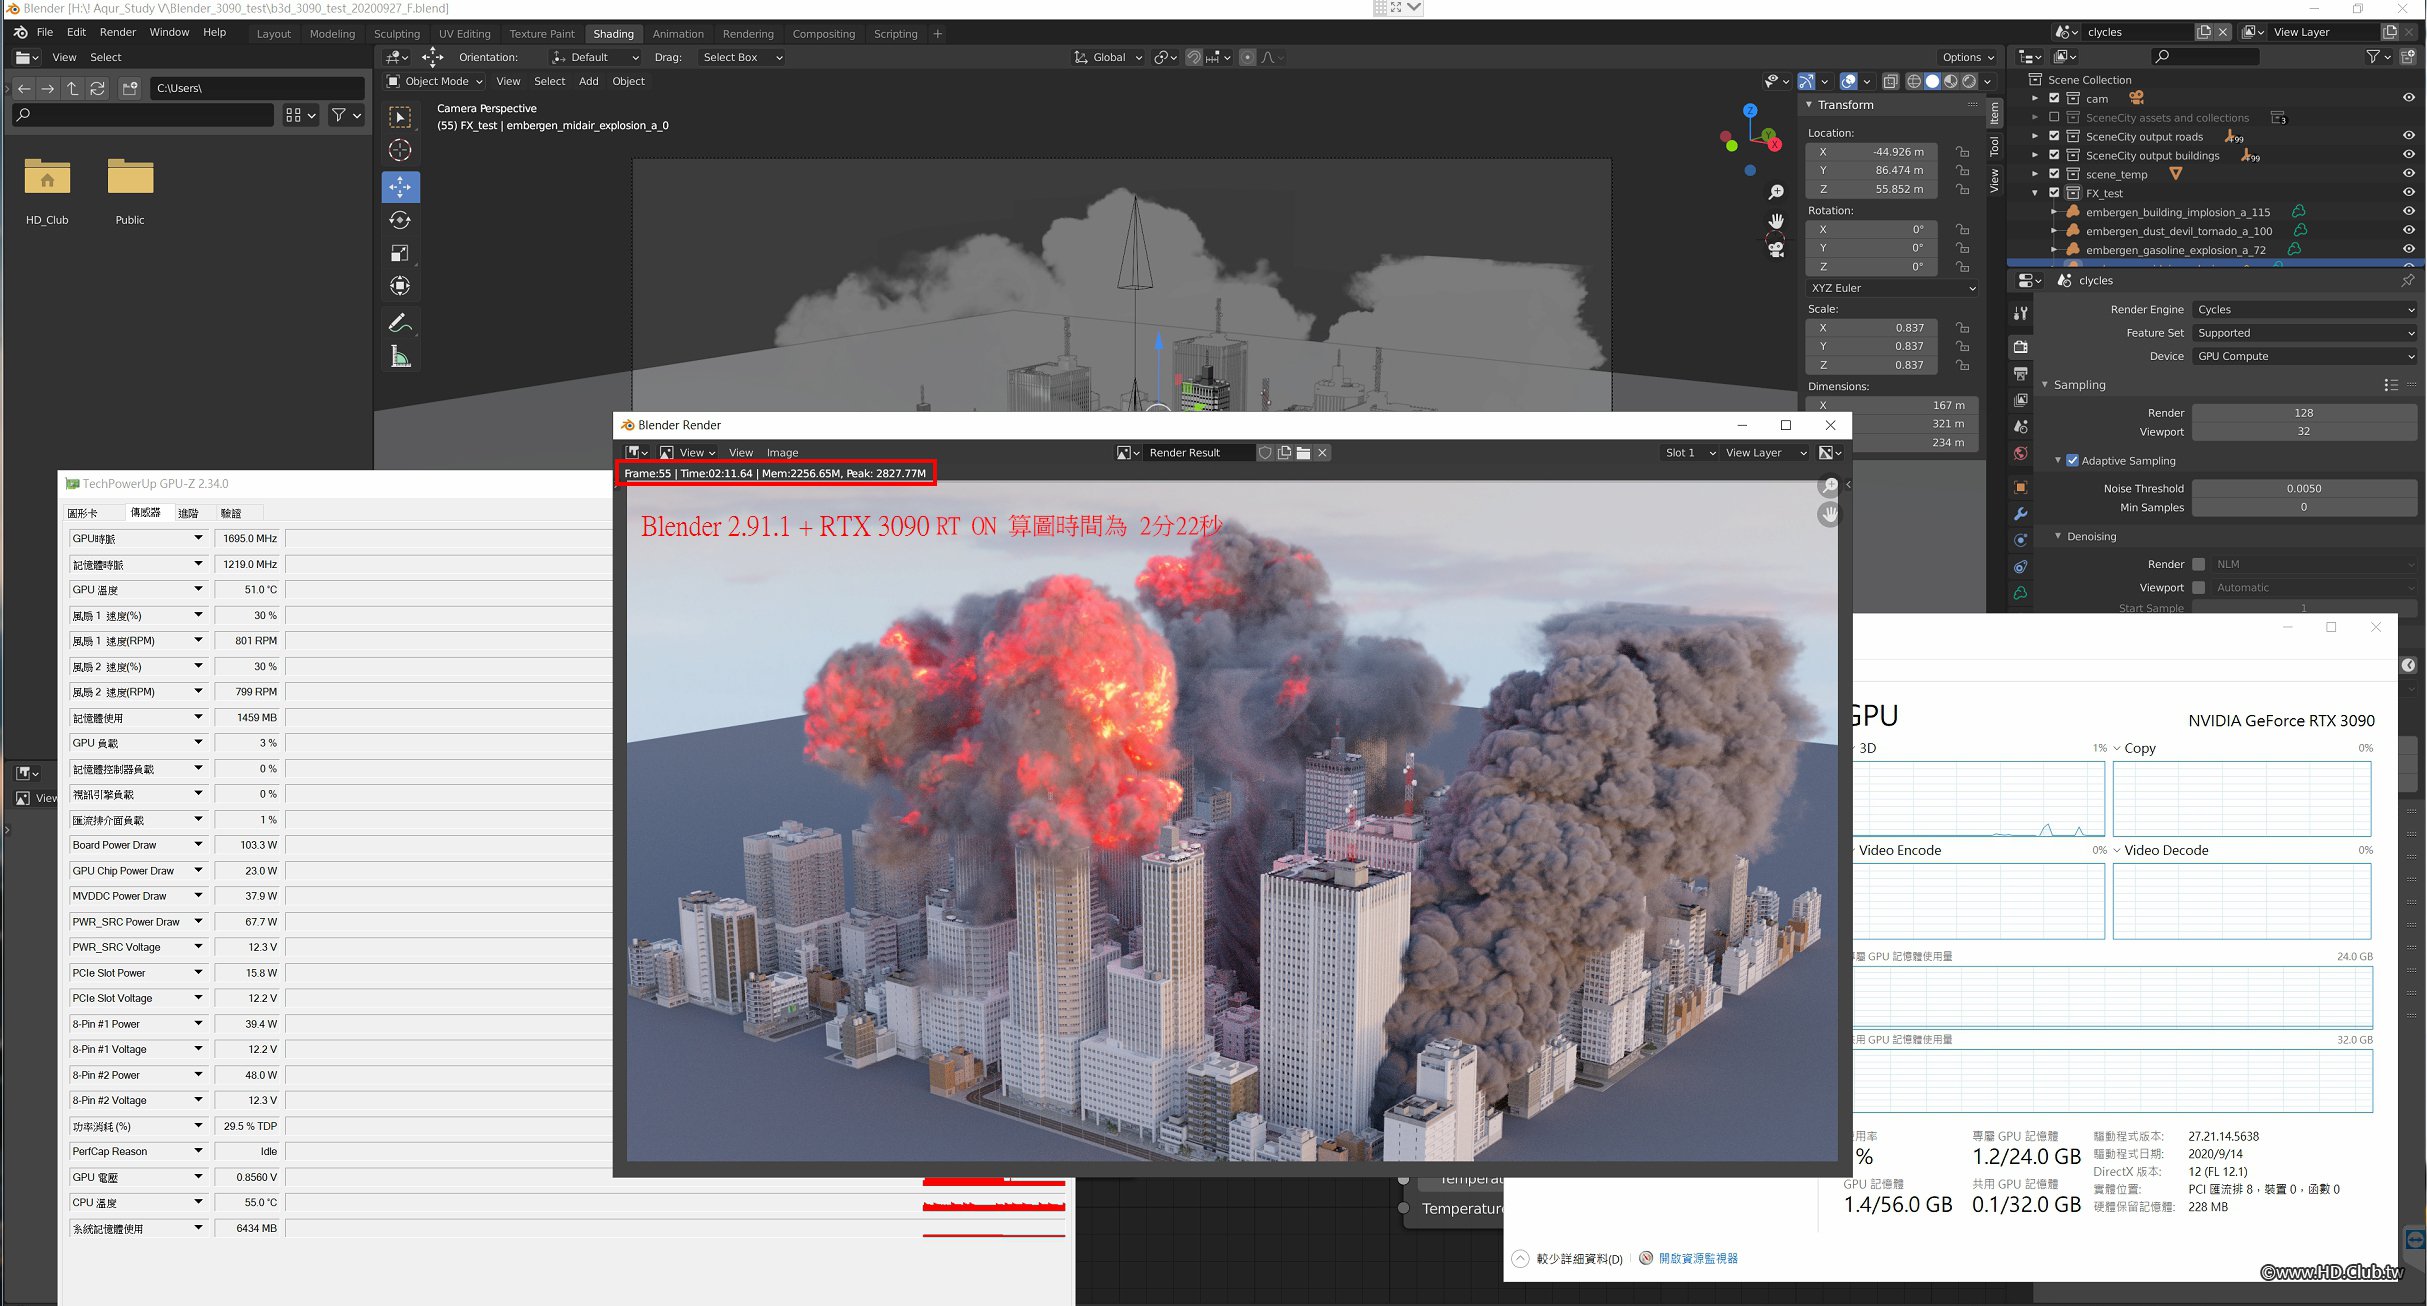
Task: Select the Rotate tool icon
Action: click(400, 220)
